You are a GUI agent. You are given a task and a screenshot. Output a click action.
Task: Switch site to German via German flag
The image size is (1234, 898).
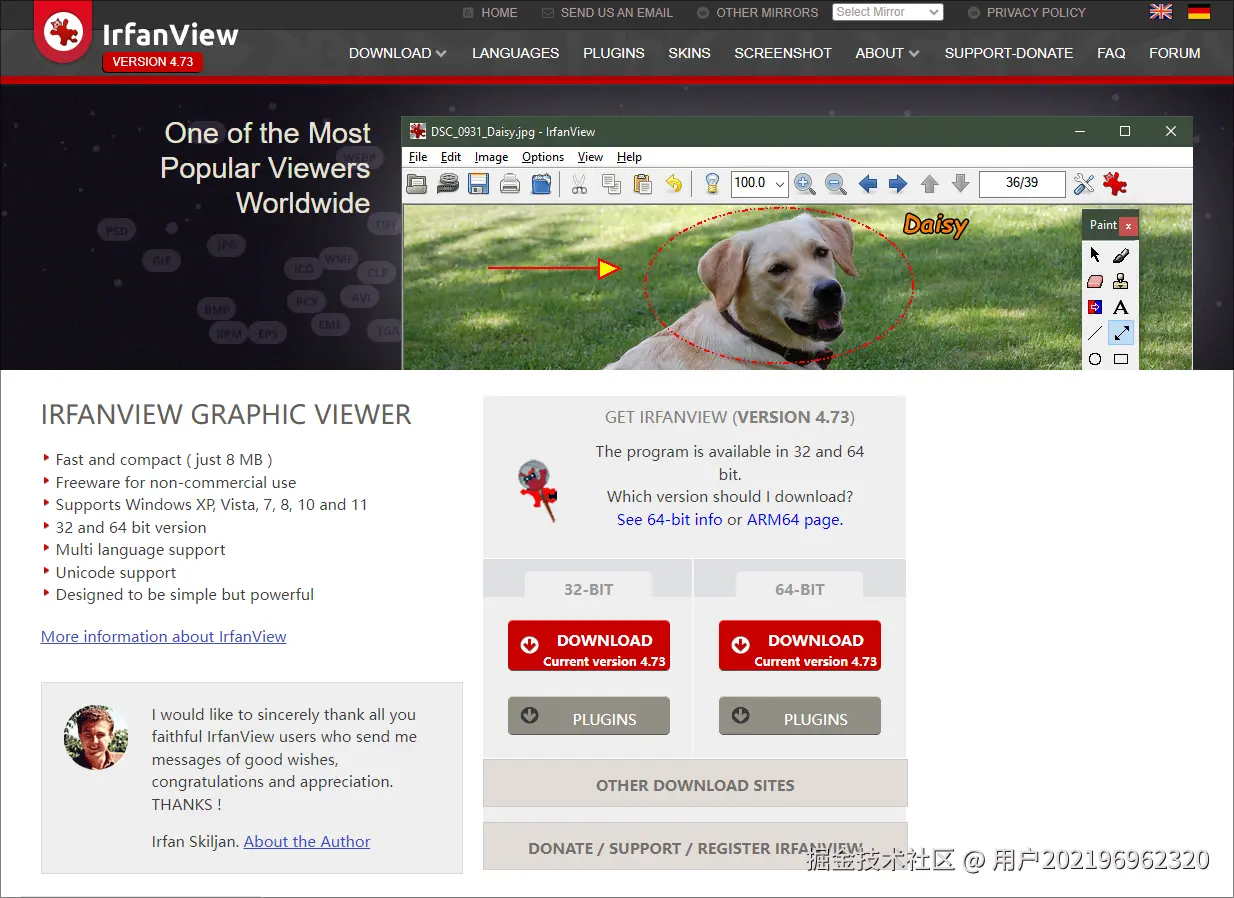point(1199,12)
